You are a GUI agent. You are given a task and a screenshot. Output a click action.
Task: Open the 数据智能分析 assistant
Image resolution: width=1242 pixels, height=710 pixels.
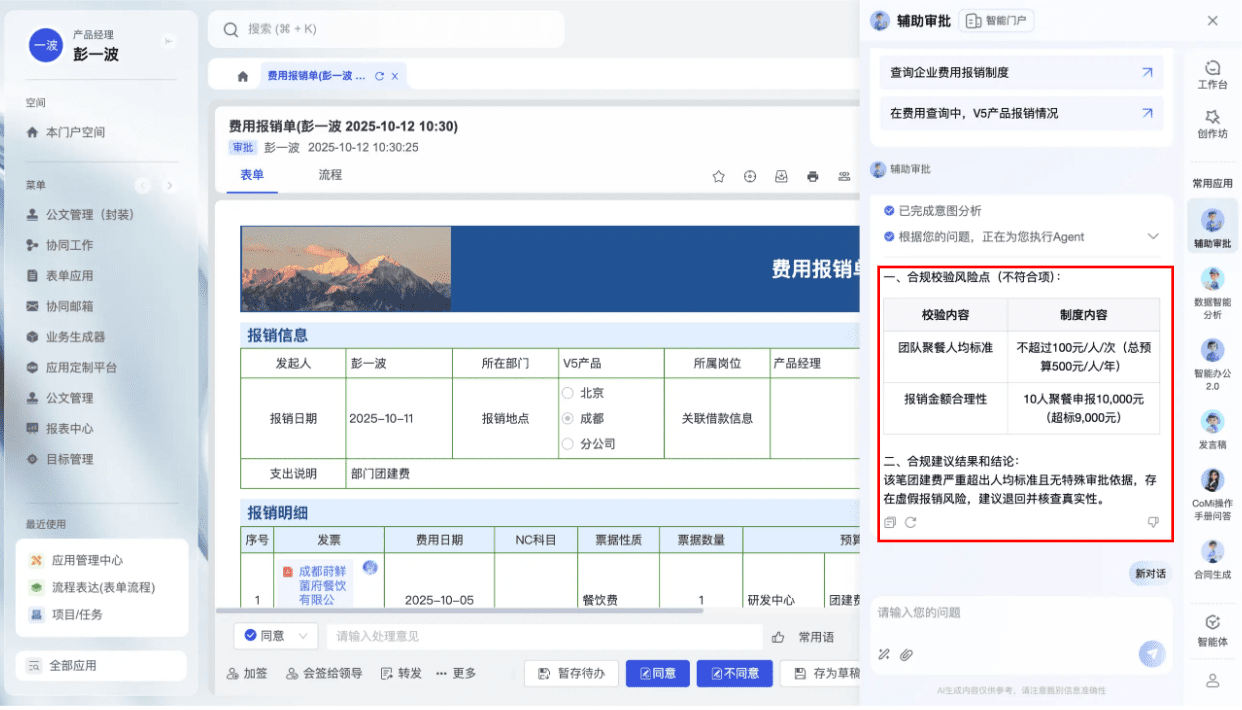[x=1212, y=294]
